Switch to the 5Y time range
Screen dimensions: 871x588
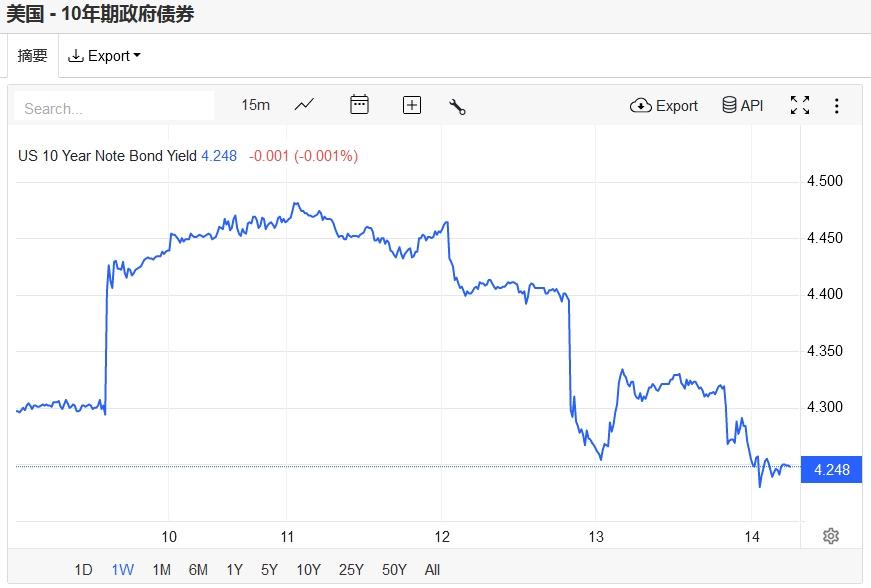pyautogui.click(x=269, y=570)
